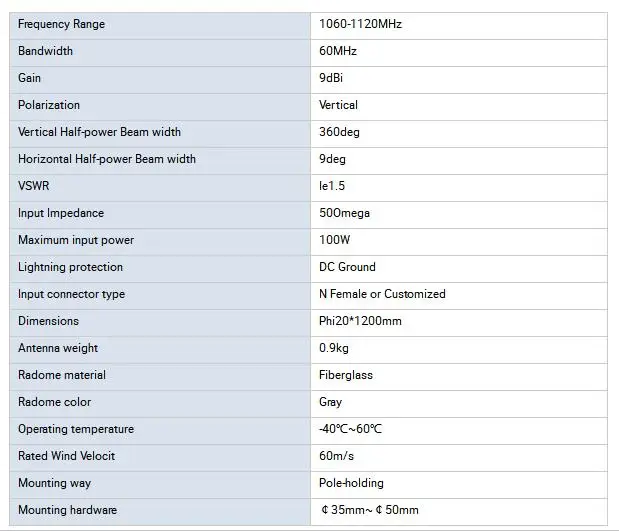
Task: Select the le1.5 value cell
Action: tap(333, 186)
